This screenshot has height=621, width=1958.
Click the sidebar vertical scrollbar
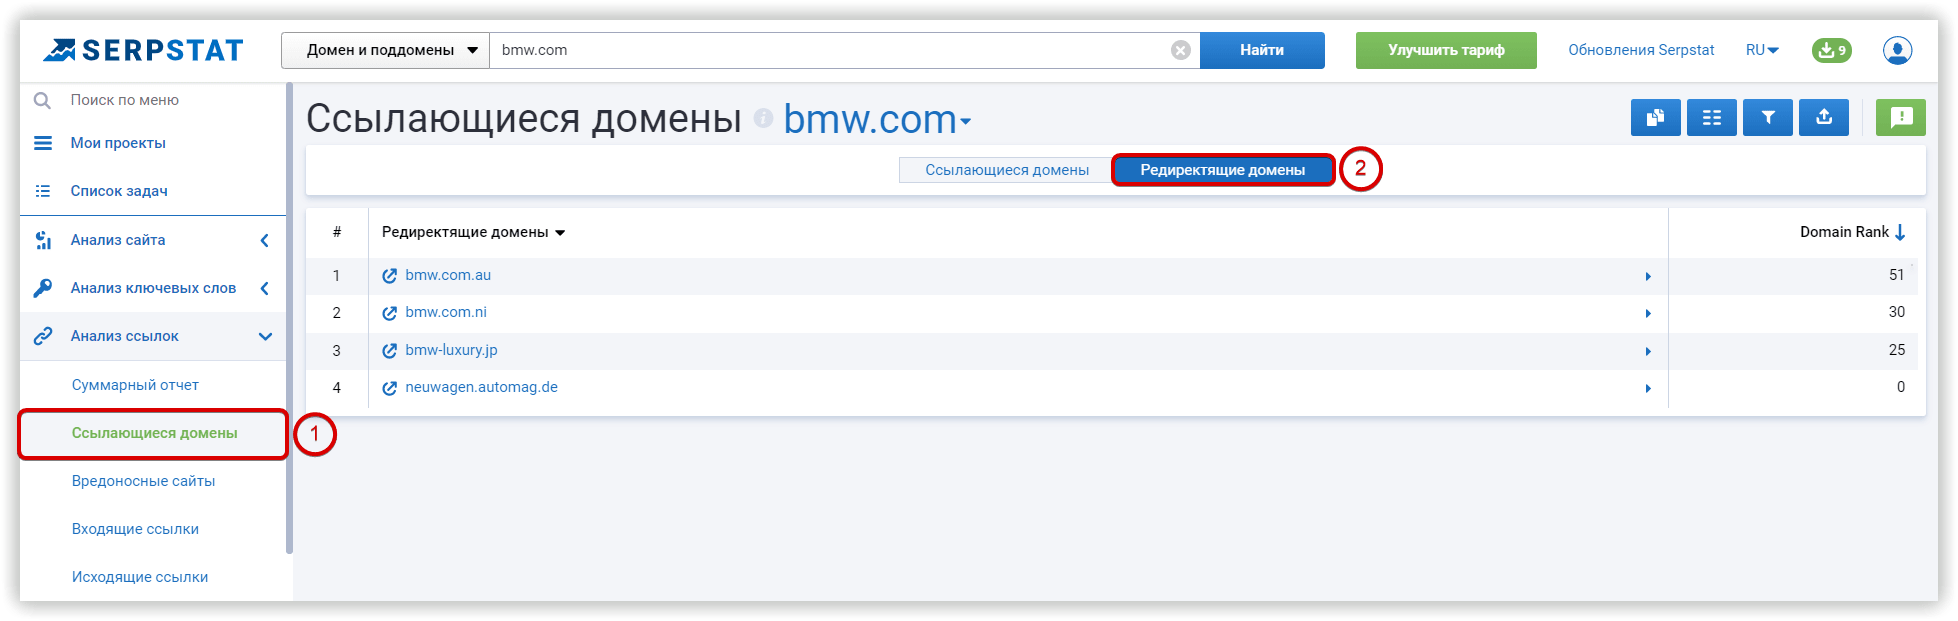(x=289, y=318)
